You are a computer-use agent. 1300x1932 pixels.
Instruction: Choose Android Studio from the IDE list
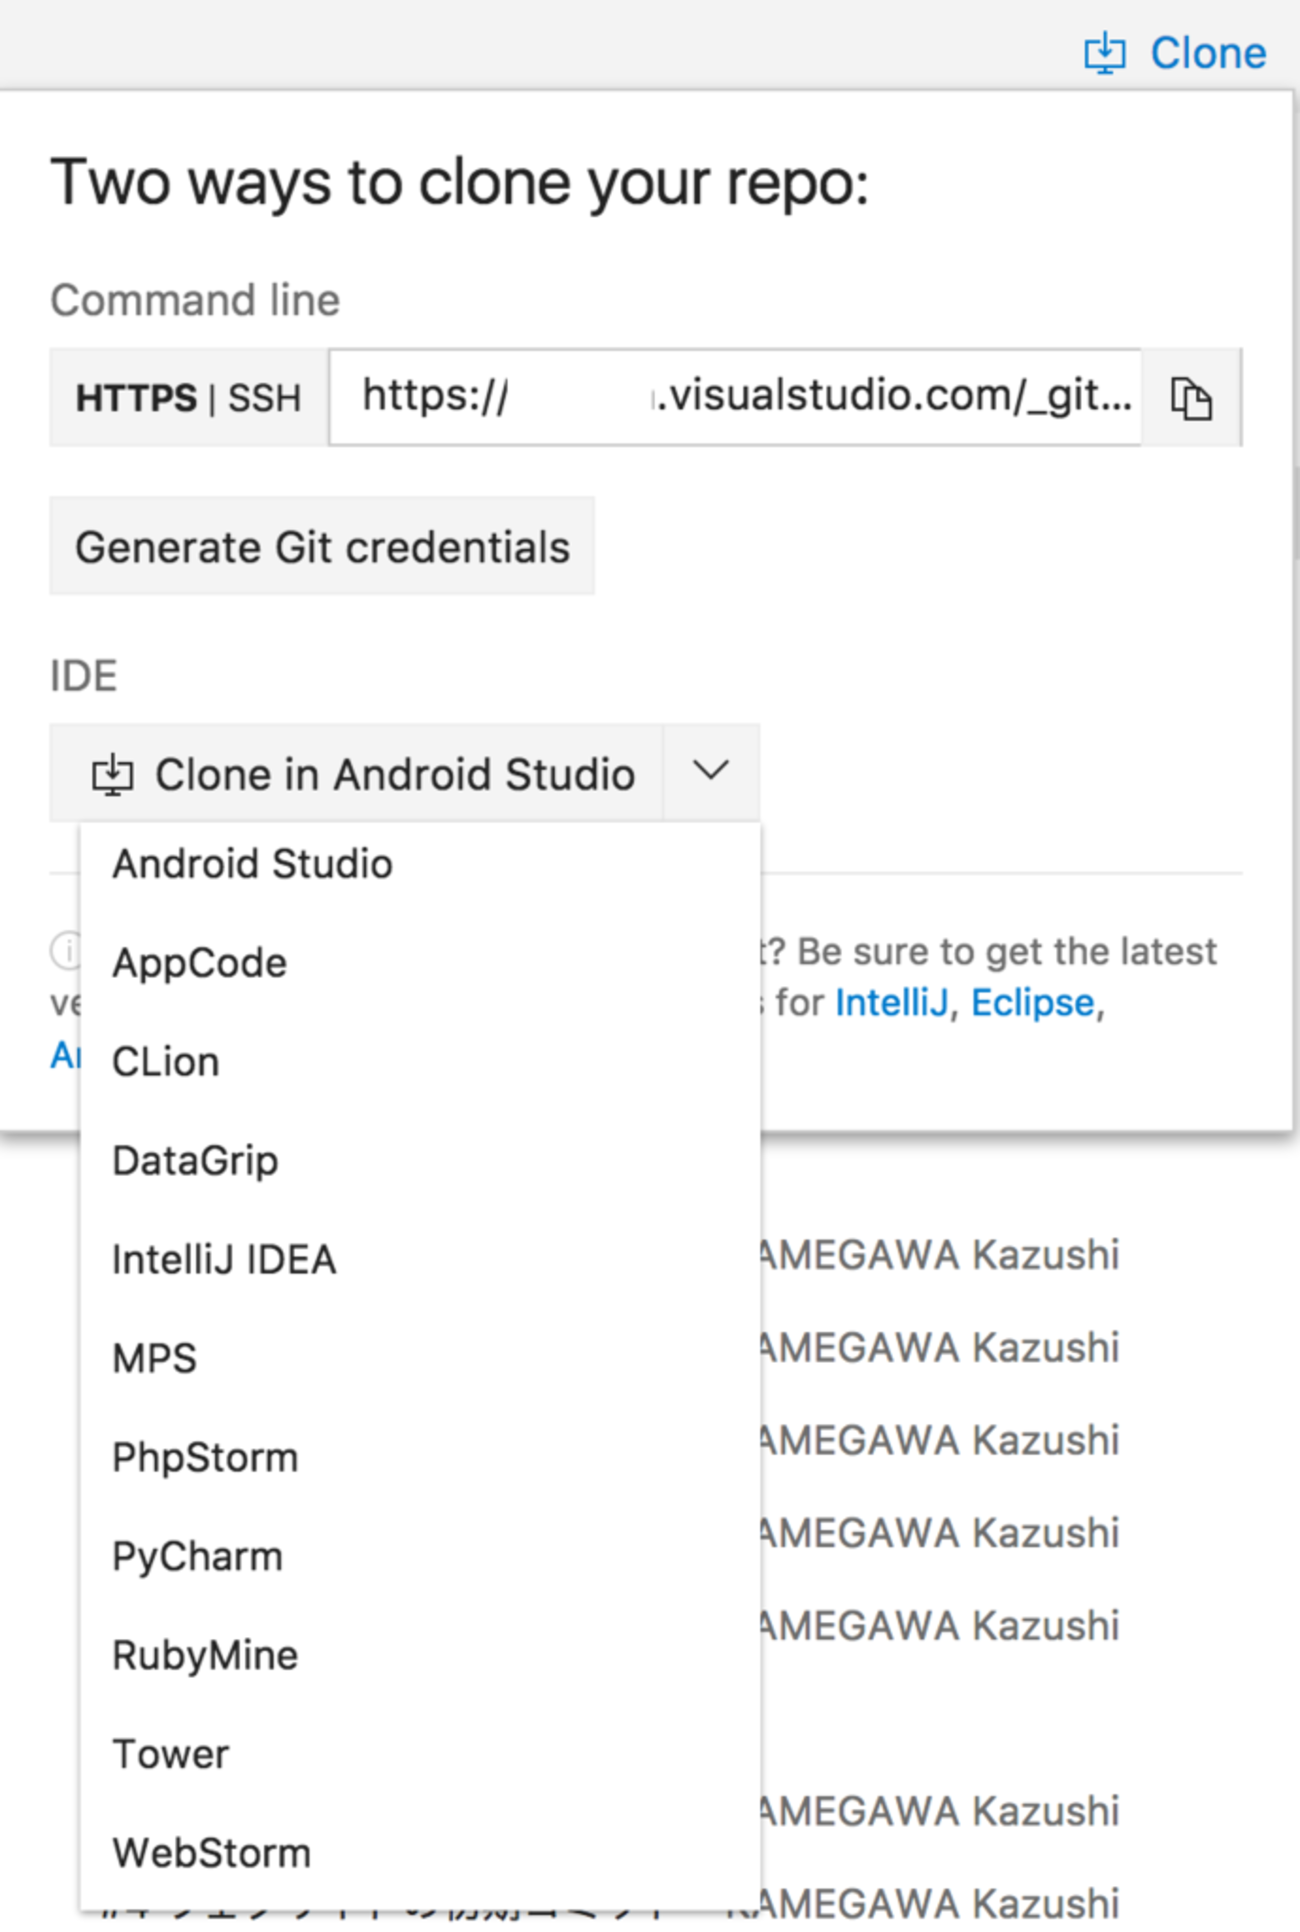coord(252,864)
